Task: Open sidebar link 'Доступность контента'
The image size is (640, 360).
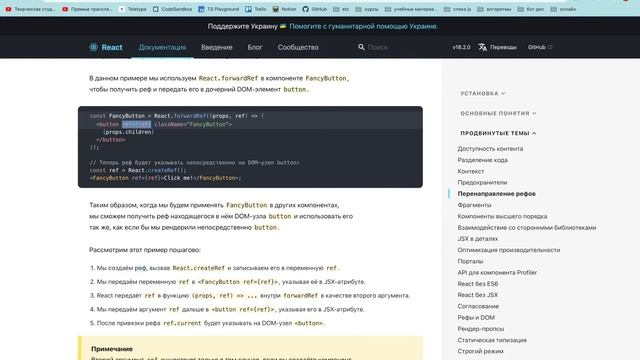Action: pyautogui.click(x=490, y=149)
